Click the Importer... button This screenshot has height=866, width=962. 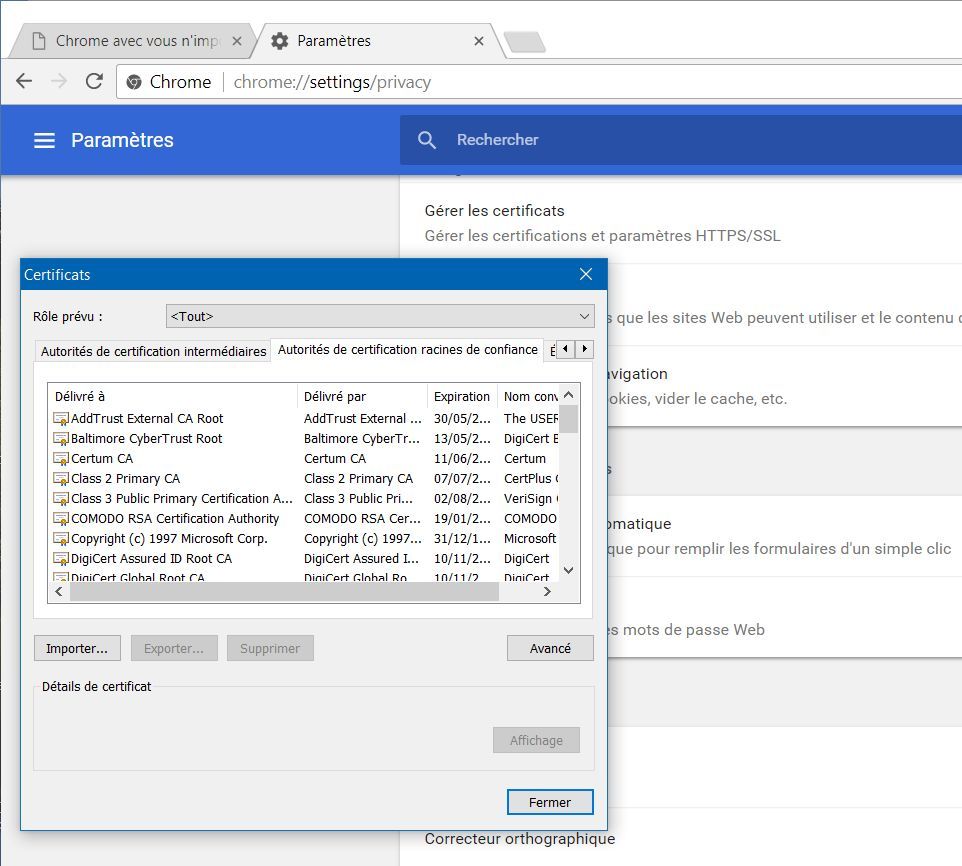click(x=77, y=648)
